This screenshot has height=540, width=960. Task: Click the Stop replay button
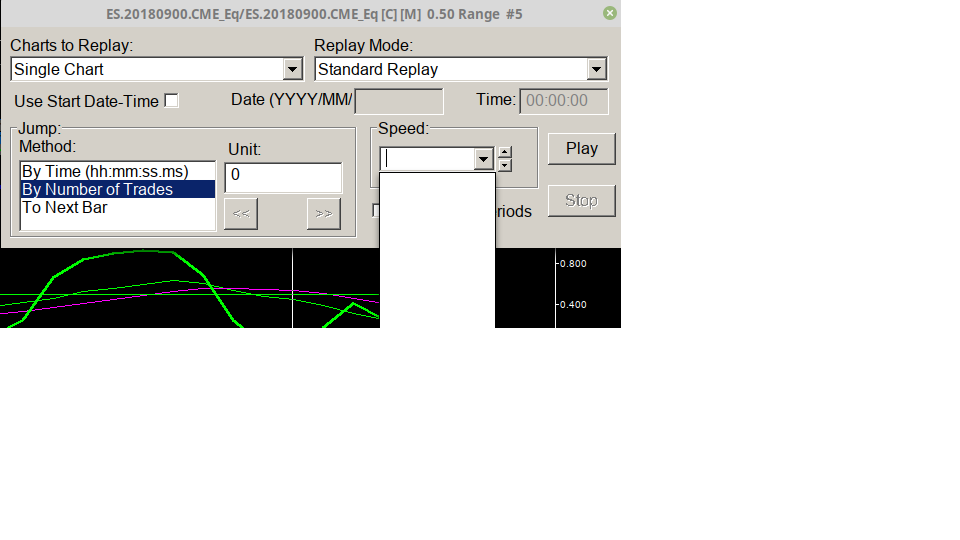pyautogui.click(x=582, y=201)
